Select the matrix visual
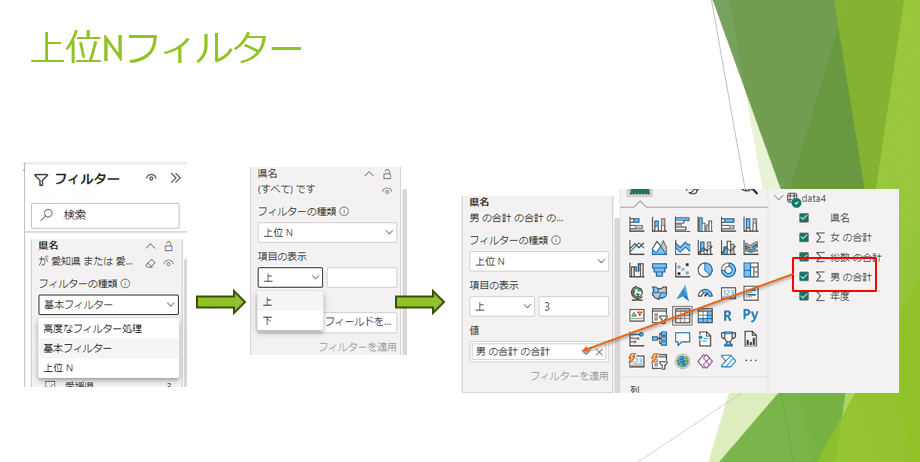This screenshot has height=462, width=920. pos(705,315)
